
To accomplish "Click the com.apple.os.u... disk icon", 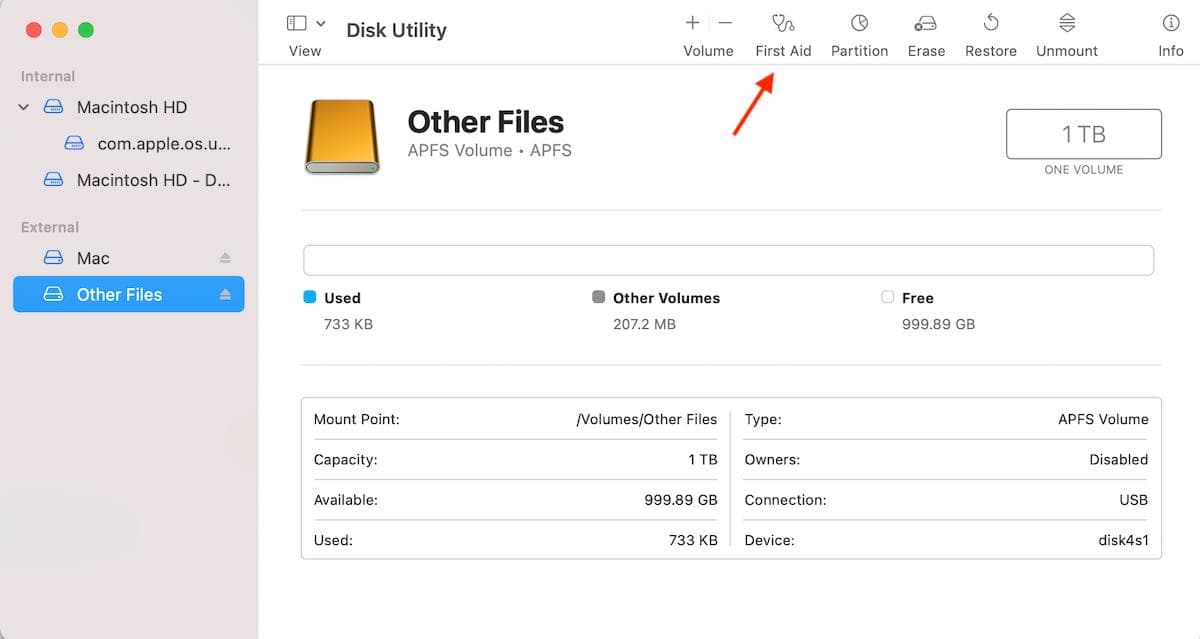I will pyautogui.click(x=74, y=143).
